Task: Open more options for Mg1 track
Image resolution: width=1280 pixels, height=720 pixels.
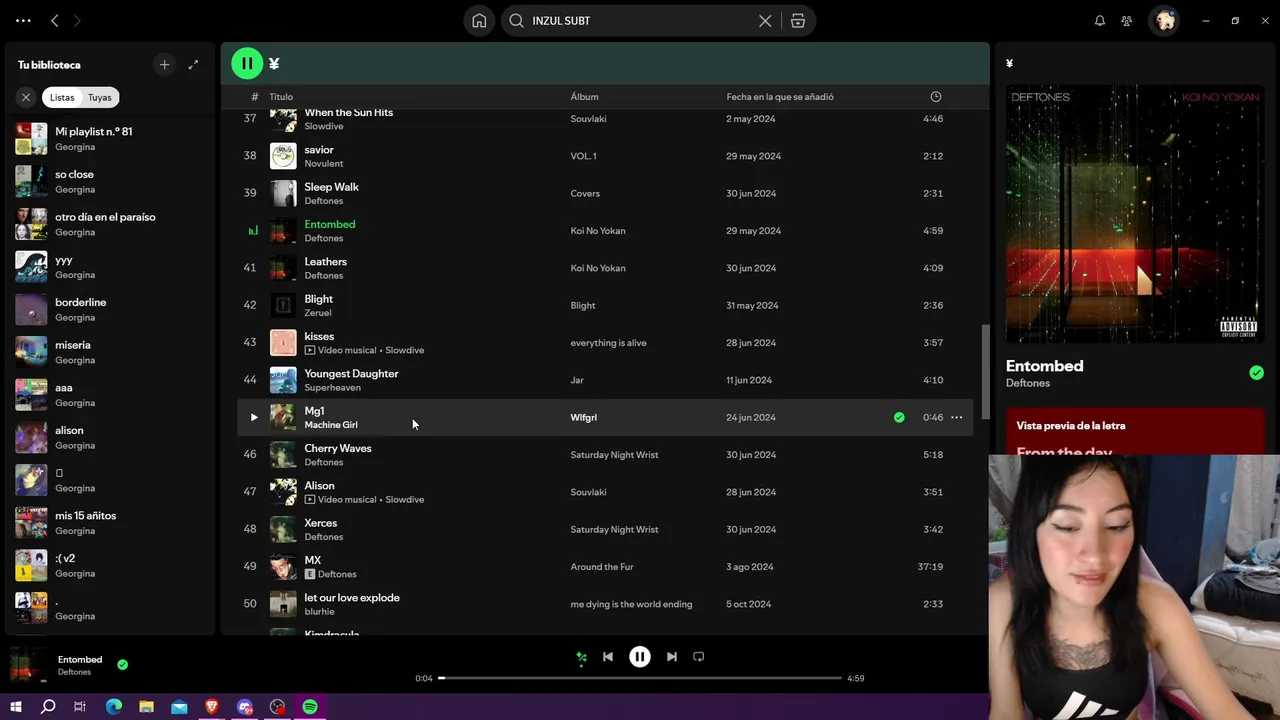Action: point(956,417)
